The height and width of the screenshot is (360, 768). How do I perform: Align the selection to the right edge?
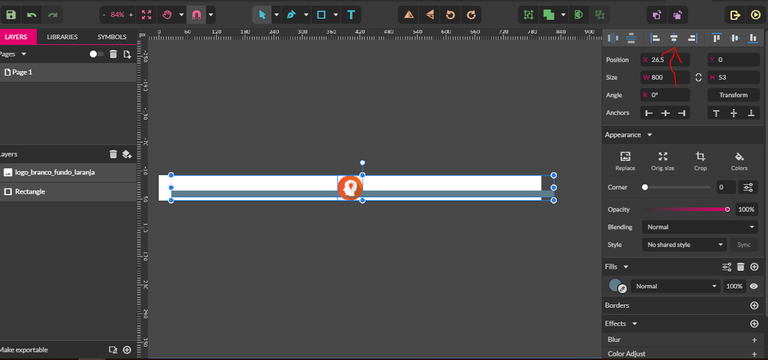point(692,38)
